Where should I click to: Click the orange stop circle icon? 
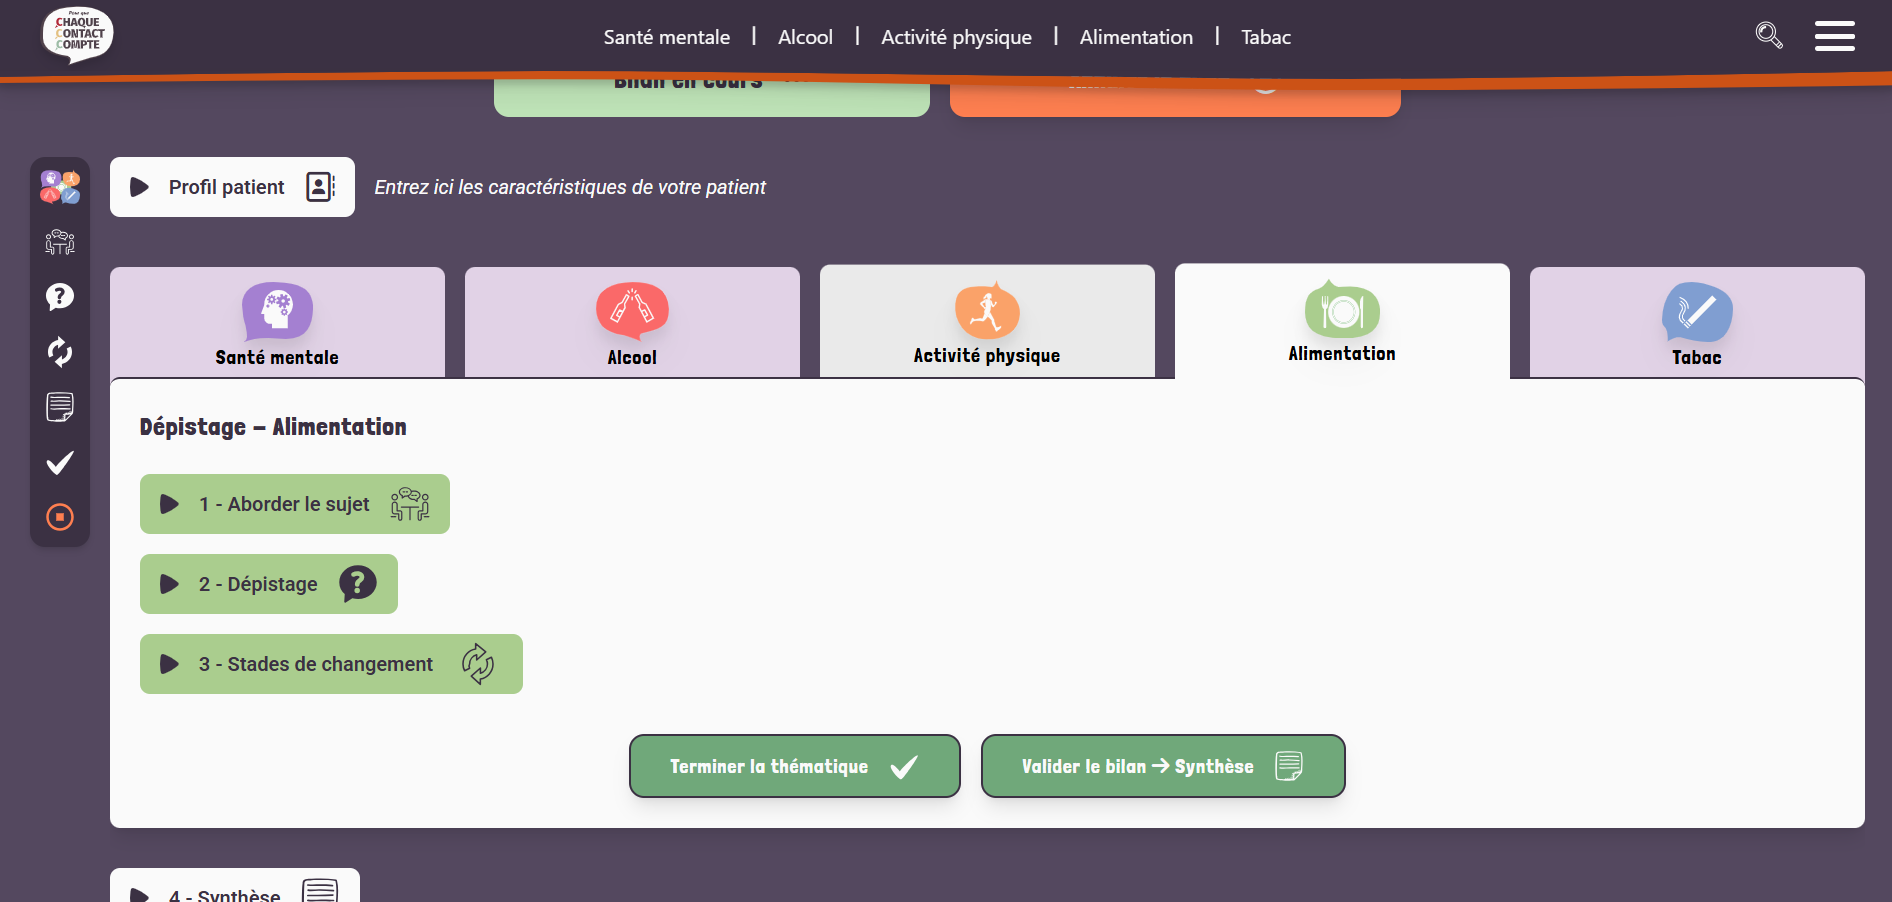tap(60, 517)
